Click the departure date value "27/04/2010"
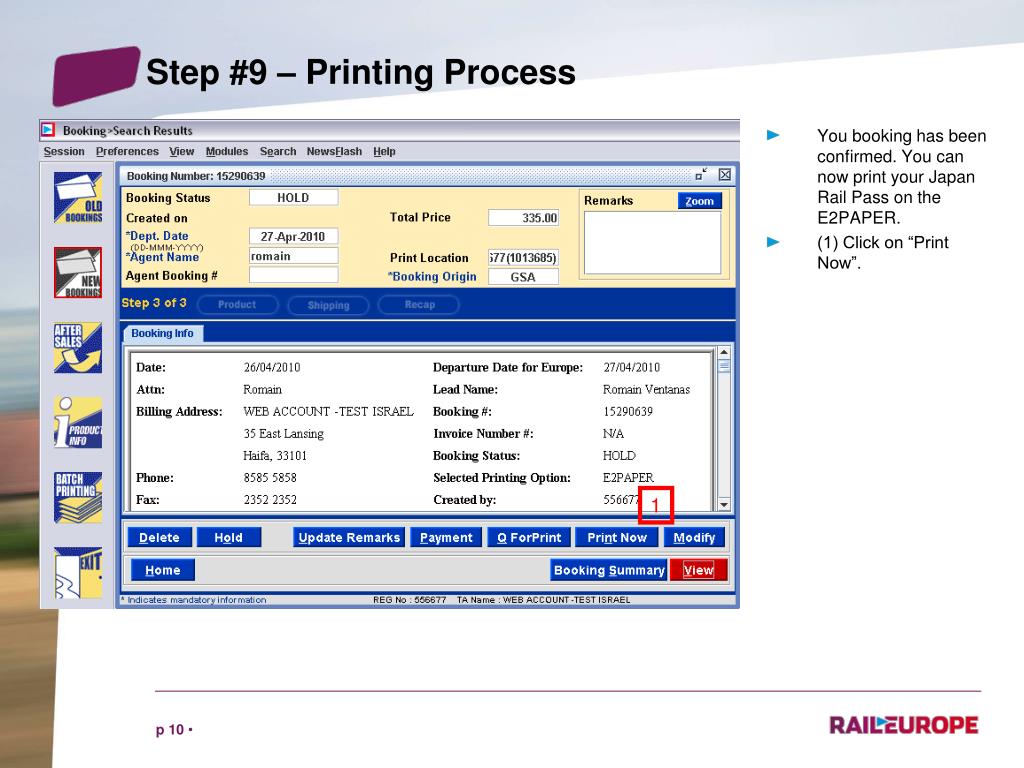 tap(632, 368)
